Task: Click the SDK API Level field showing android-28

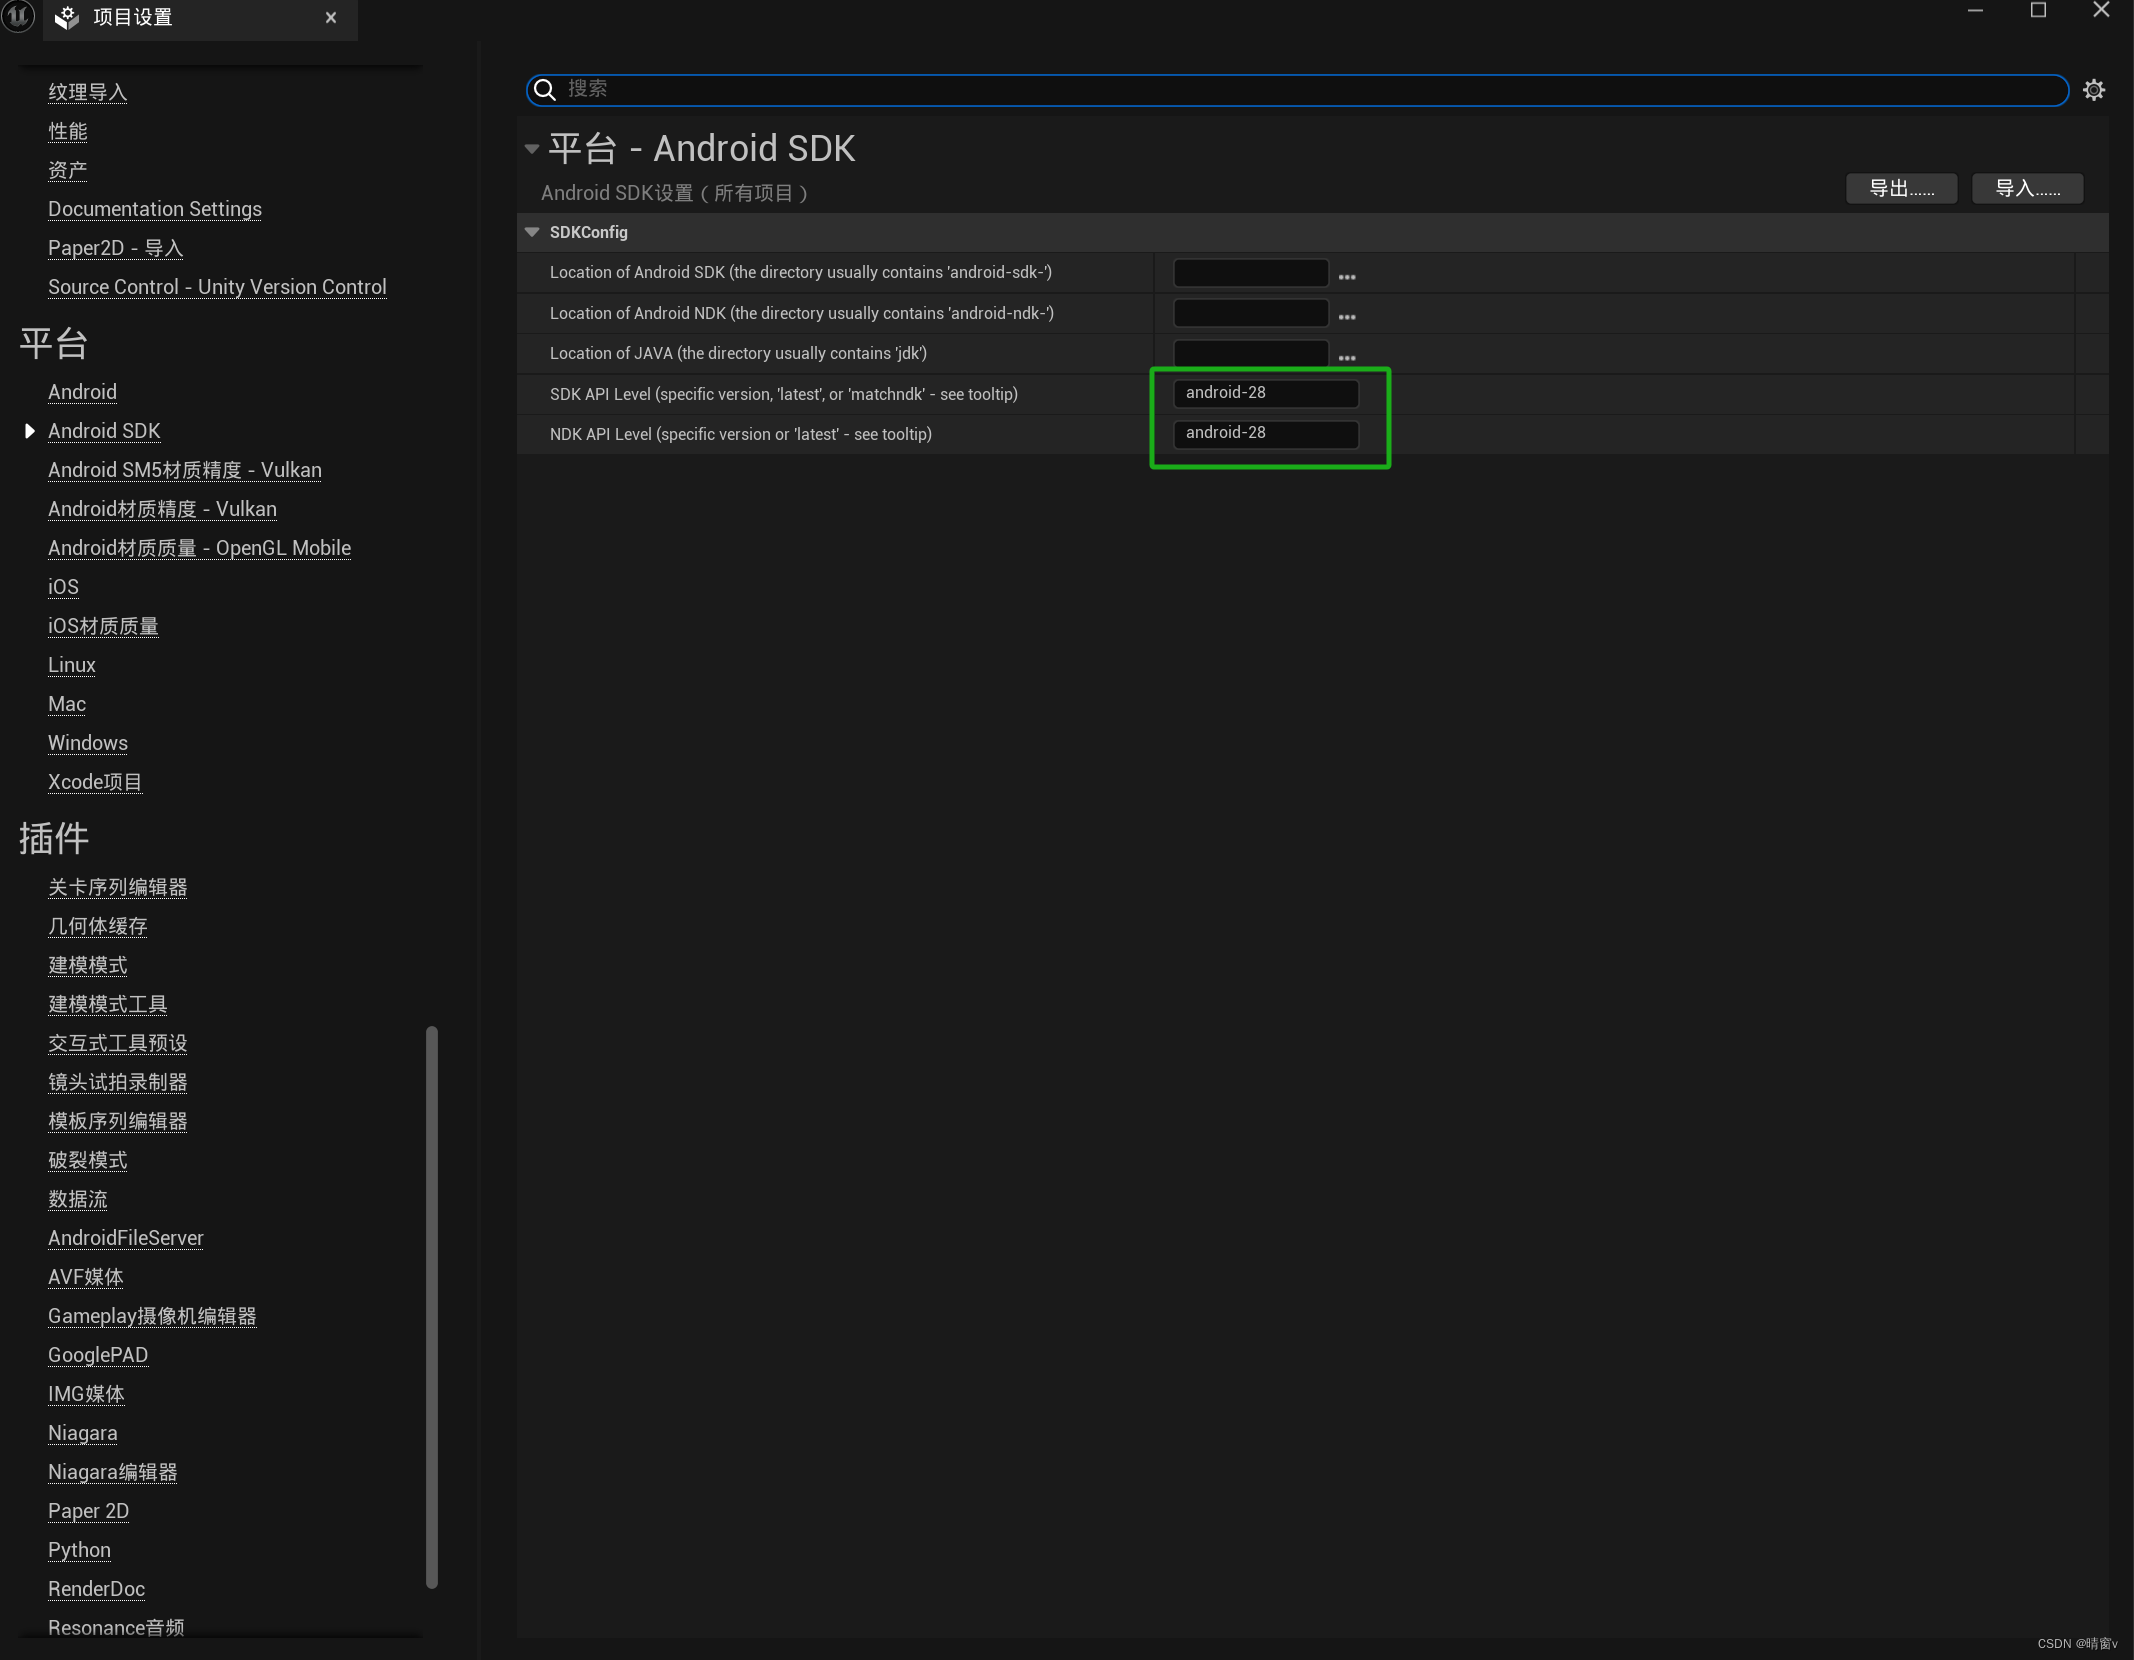Action: (1265, 393)
